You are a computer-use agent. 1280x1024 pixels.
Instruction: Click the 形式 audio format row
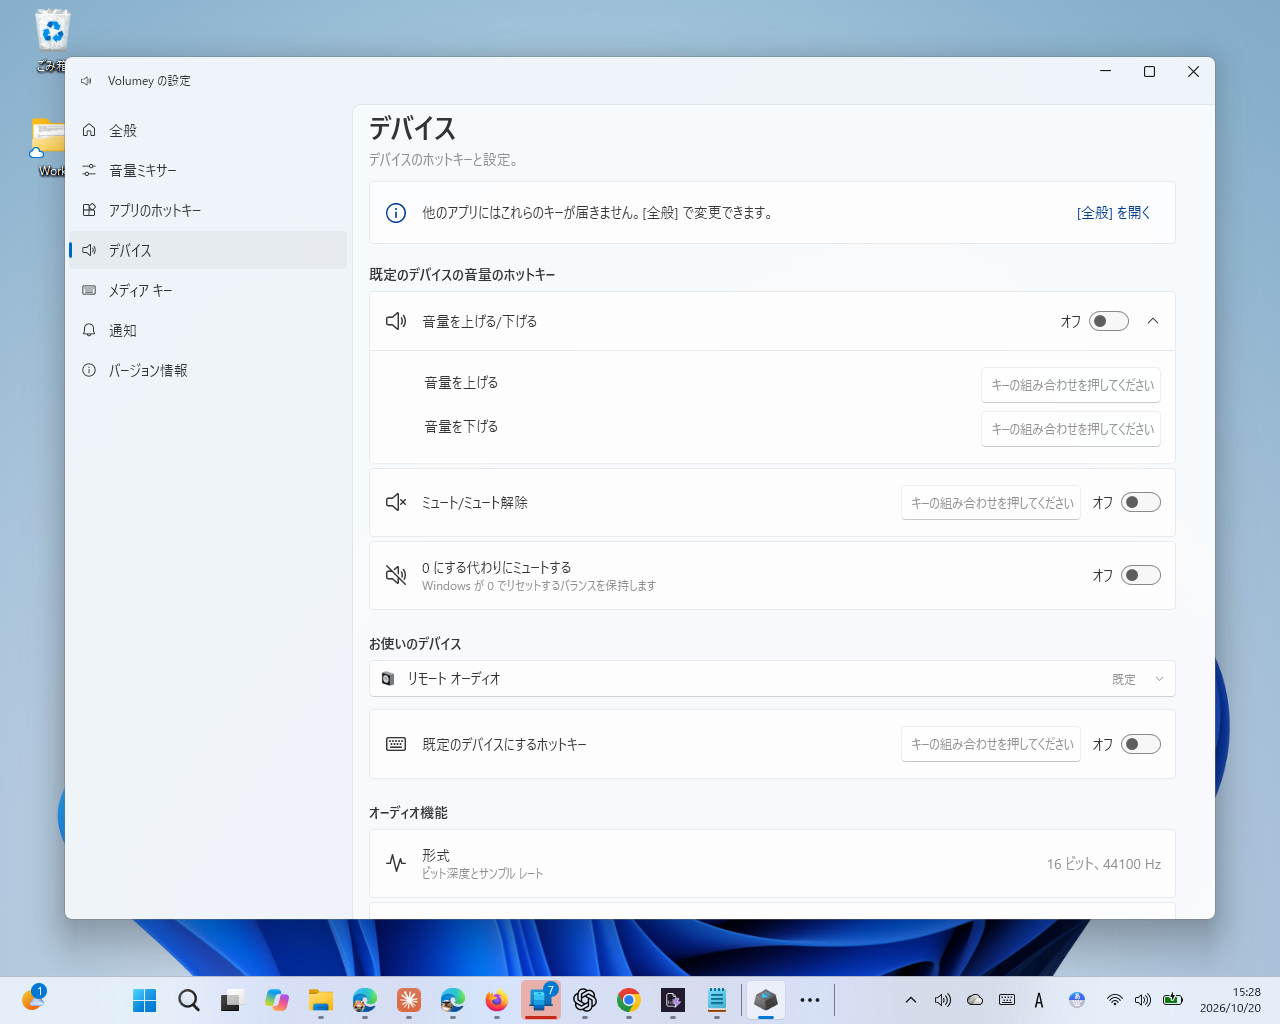pyautogui.click(x=772, y=864)
